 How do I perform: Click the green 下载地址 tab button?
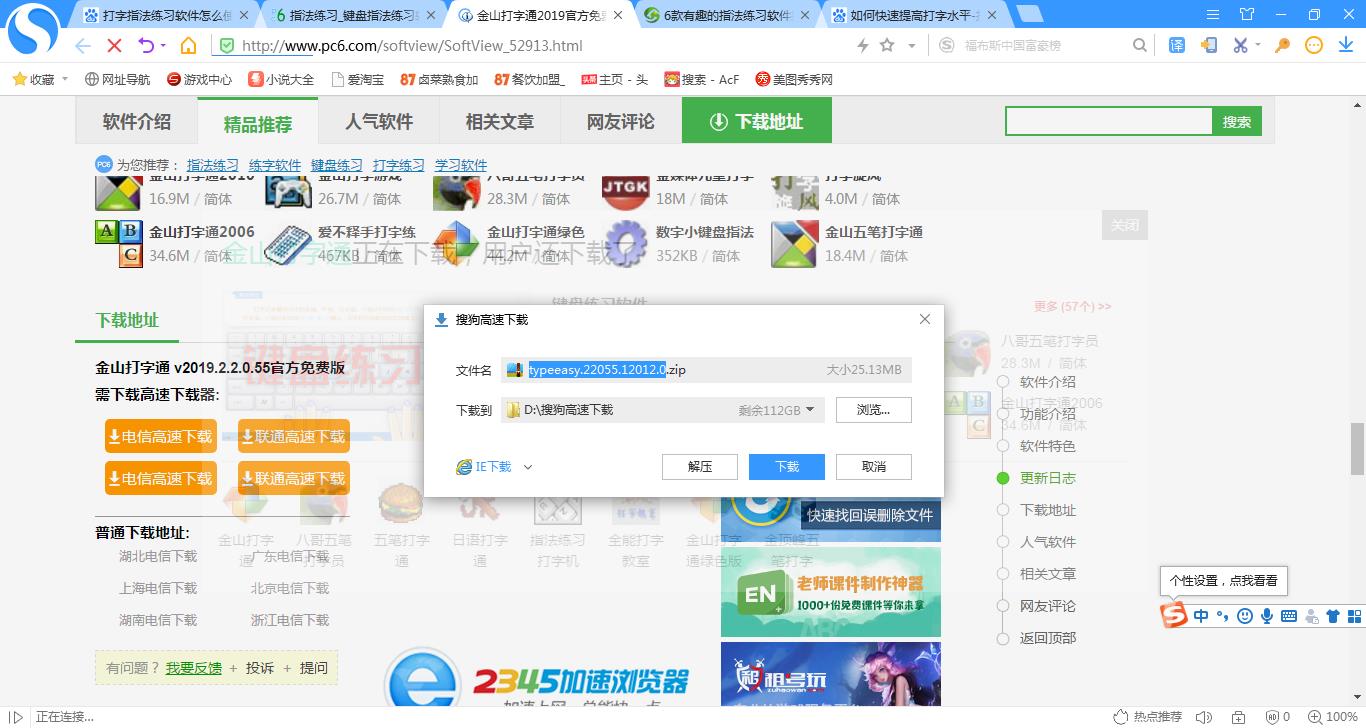pos(757,122)
